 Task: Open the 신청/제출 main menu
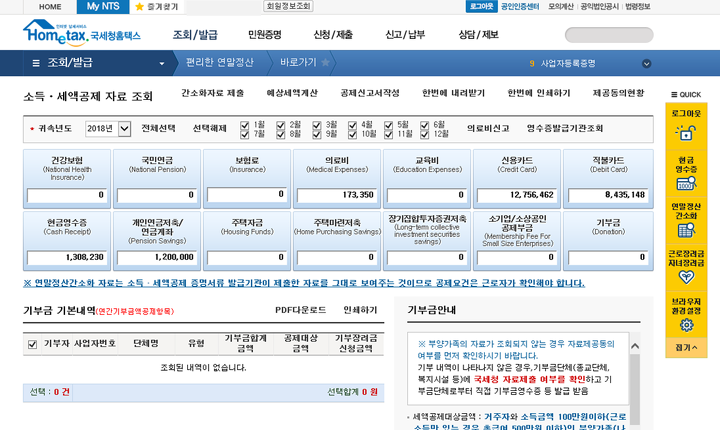coord(333,35)
